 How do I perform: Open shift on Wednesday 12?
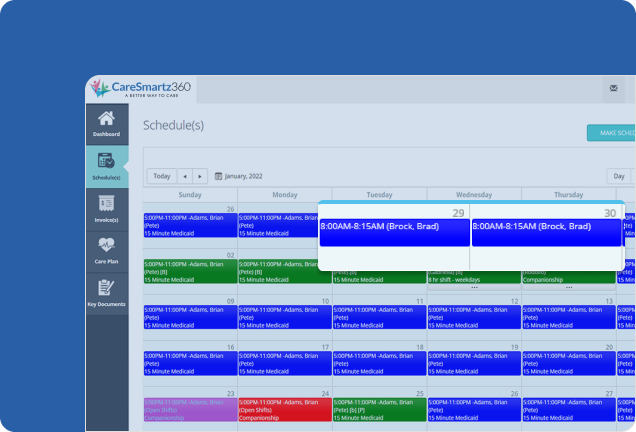(x=474, y=317)
